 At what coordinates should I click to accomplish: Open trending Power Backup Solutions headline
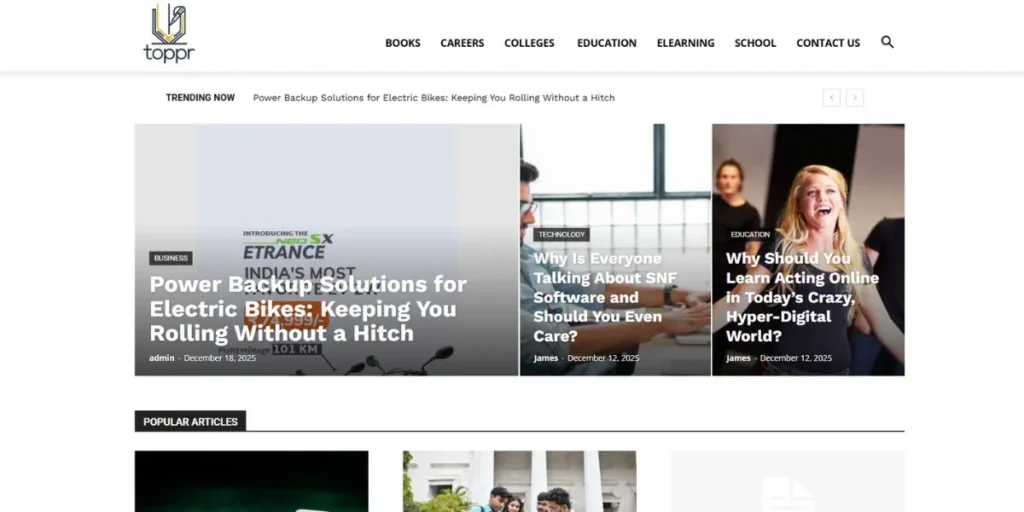[434, 98]
